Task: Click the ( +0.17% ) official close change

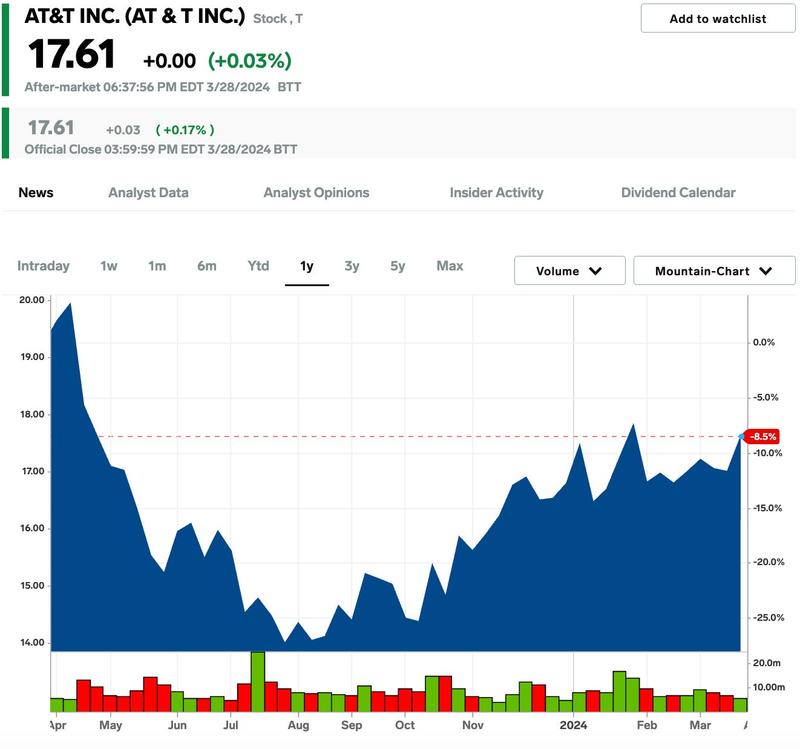Action: pyautogui.click(x=185, y=130)
